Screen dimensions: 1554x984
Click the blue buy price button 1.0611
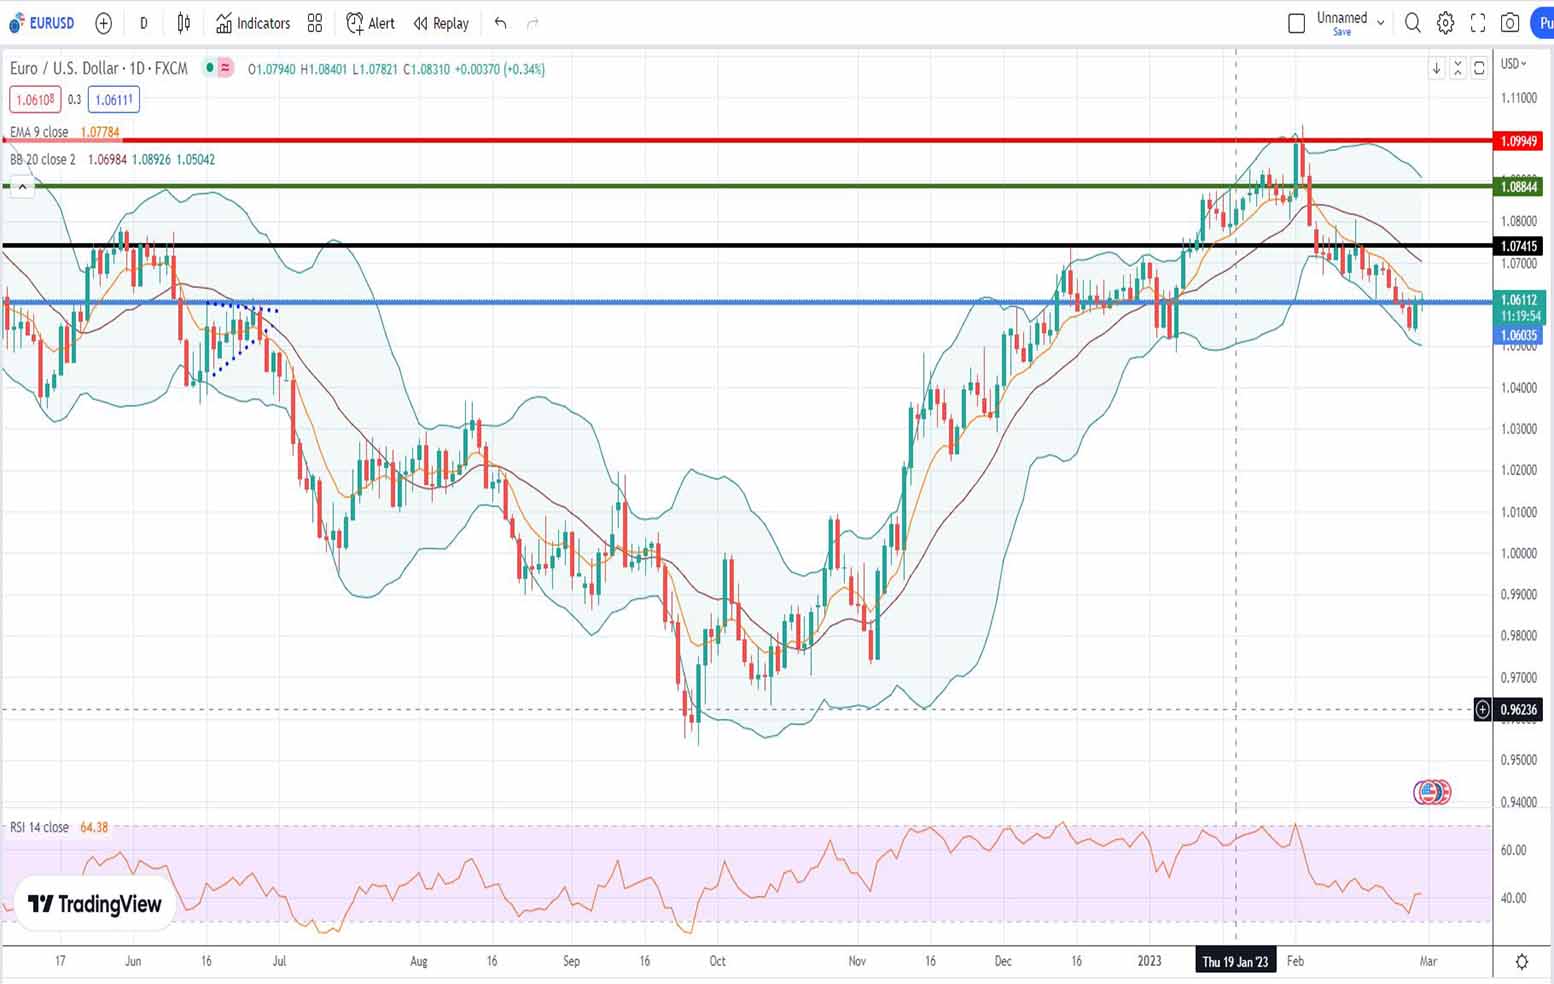pos(113,100)
